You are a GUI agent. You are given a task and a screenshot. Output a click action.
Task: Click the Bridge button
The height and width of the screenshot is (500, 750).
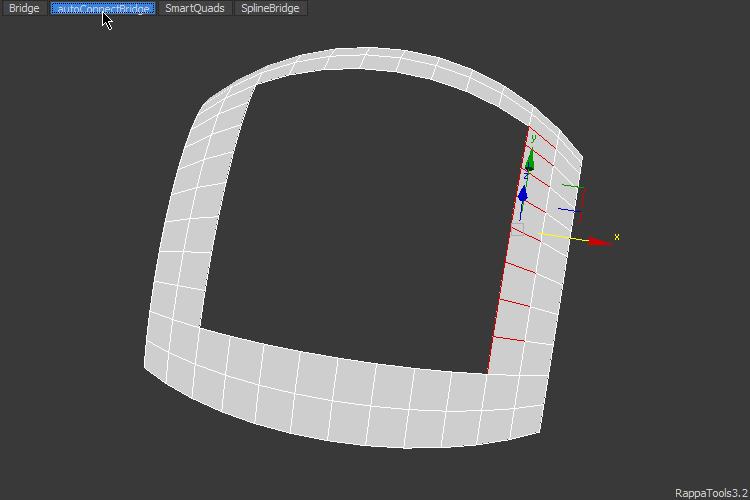pyautogui.click(x=24, y=8)
